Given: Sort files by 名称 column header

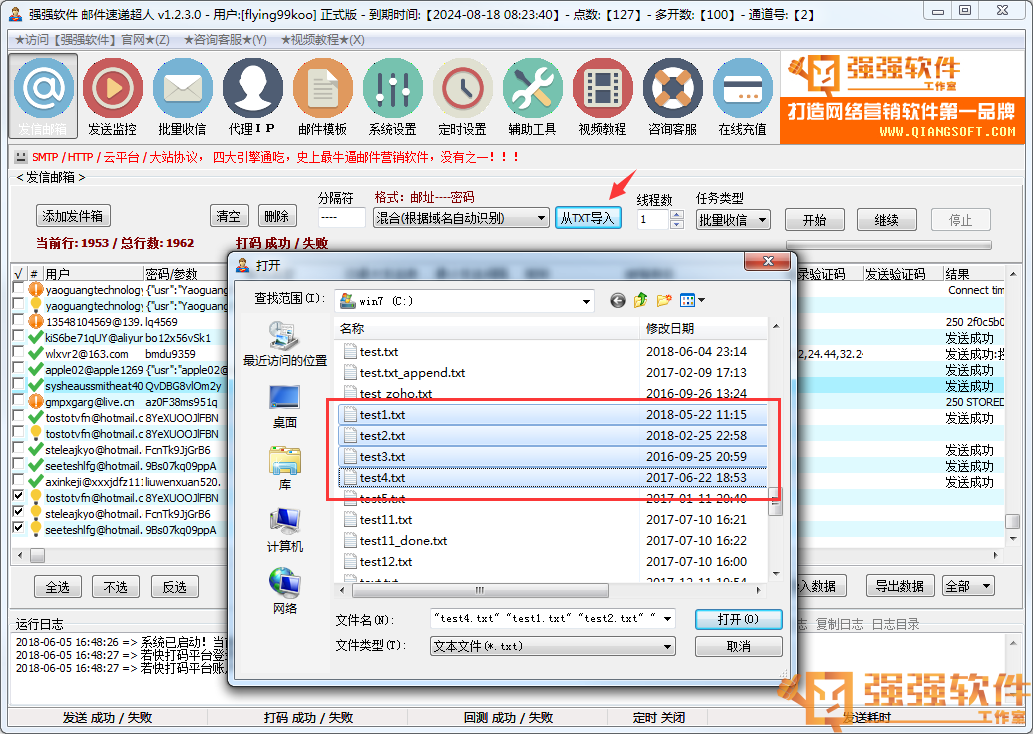Looking at the screenshot, I should point(487,329).
